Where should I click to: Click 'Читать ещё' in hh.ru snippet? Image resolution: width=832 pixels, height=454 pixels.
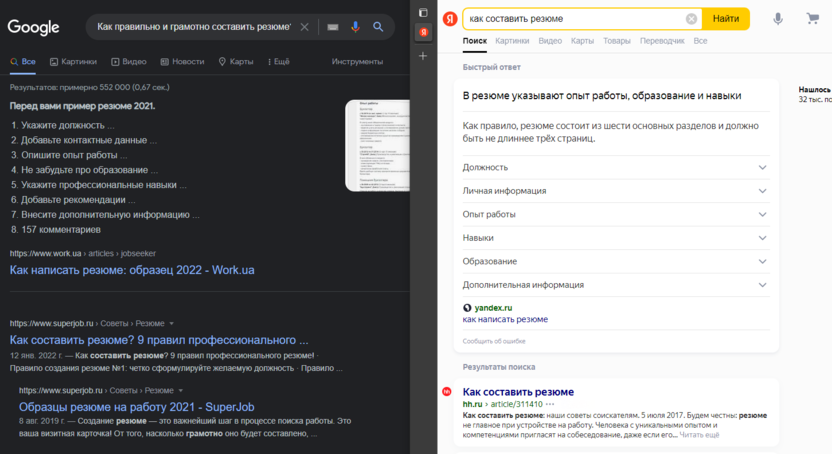699,435
